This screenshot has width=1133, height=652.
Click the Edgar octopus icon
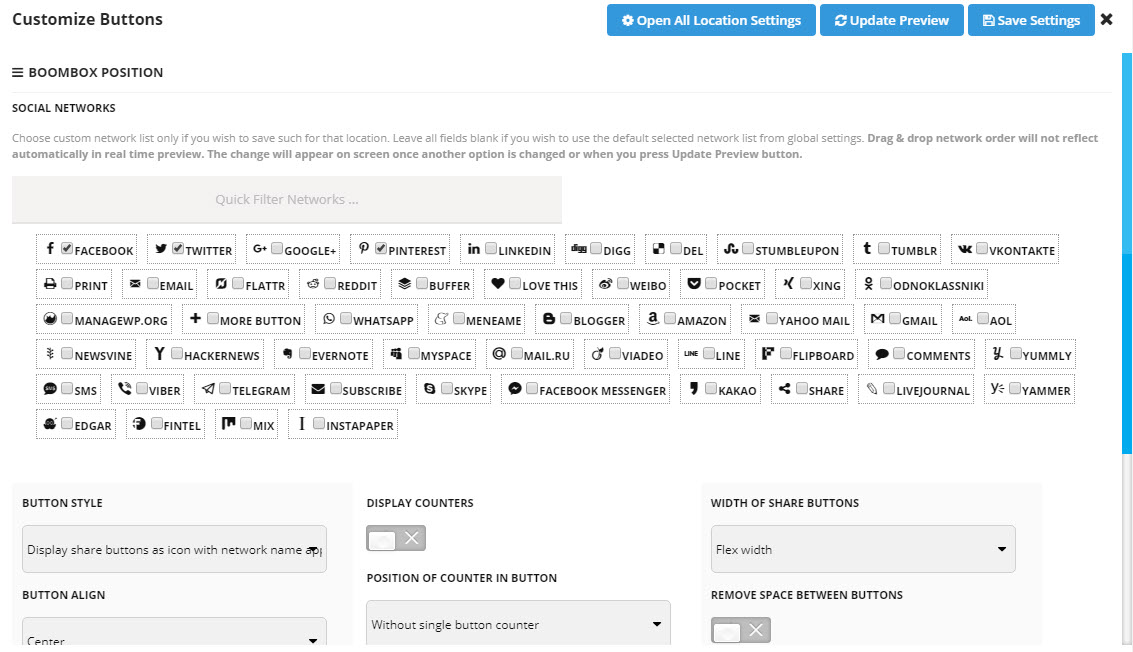click(50, 424)
